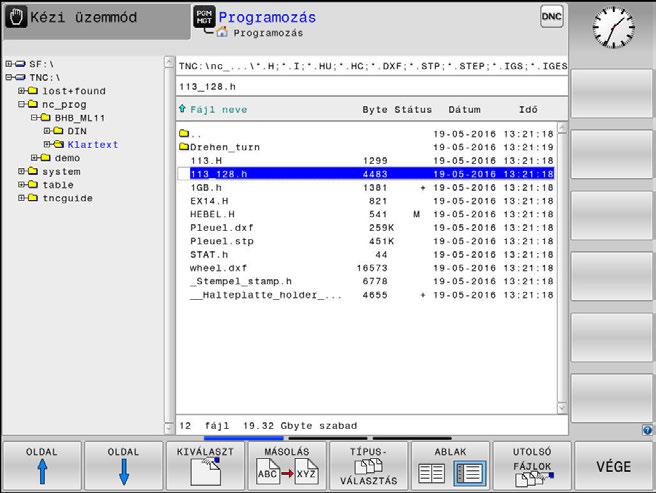Sort by the Byte column header
This screenshot has width=656, height=493.
pos(374,110)
